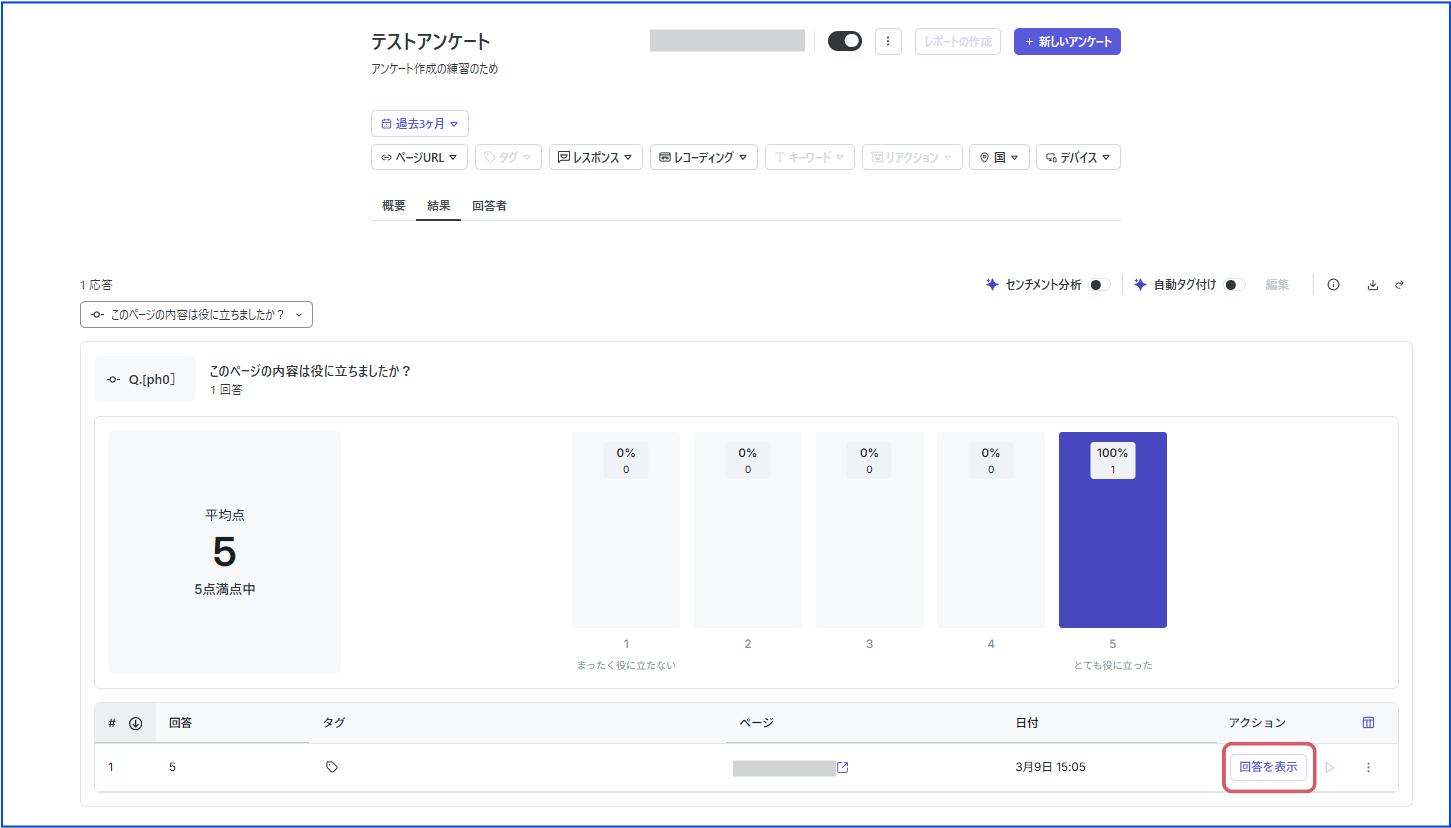1451x828 pixels.
Task: Switch to the 概要 tab
Action: pos(394,205)
